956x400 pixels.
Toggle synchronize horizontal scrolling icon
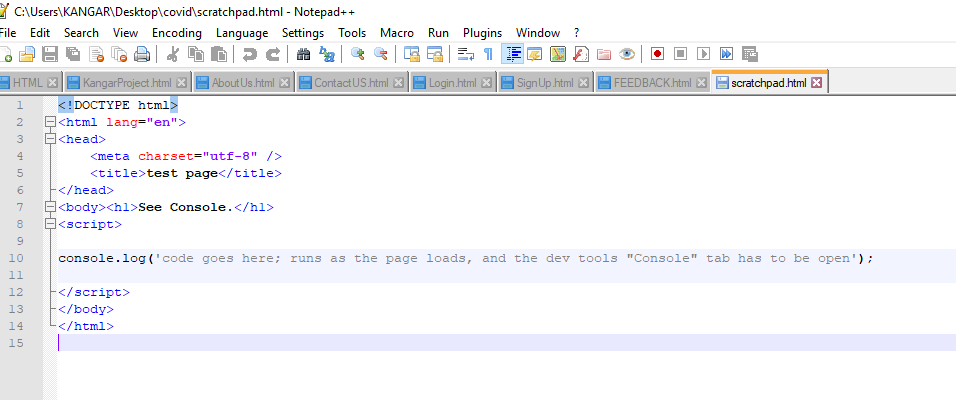435,54
